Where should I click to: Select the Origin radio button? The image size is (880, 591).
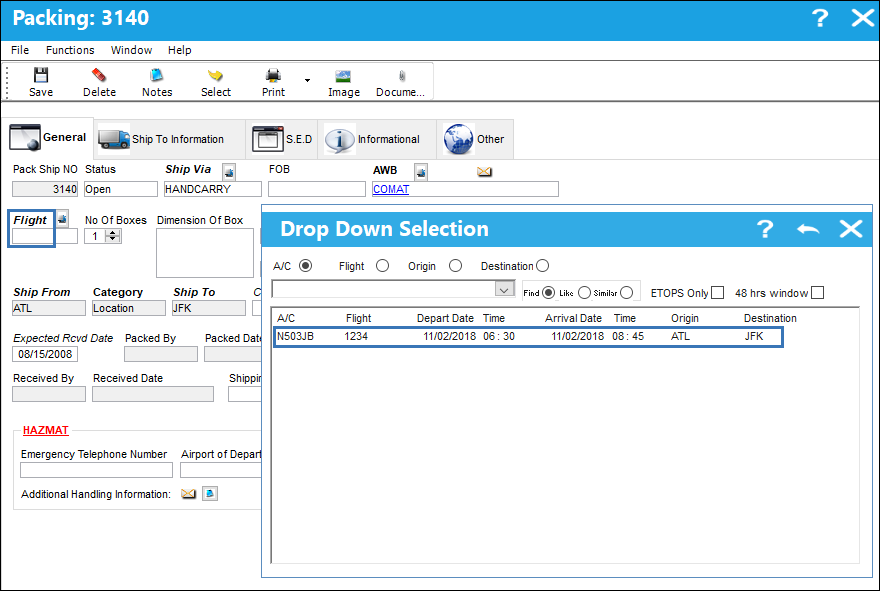pyautogui.click(x=455, y=266)
